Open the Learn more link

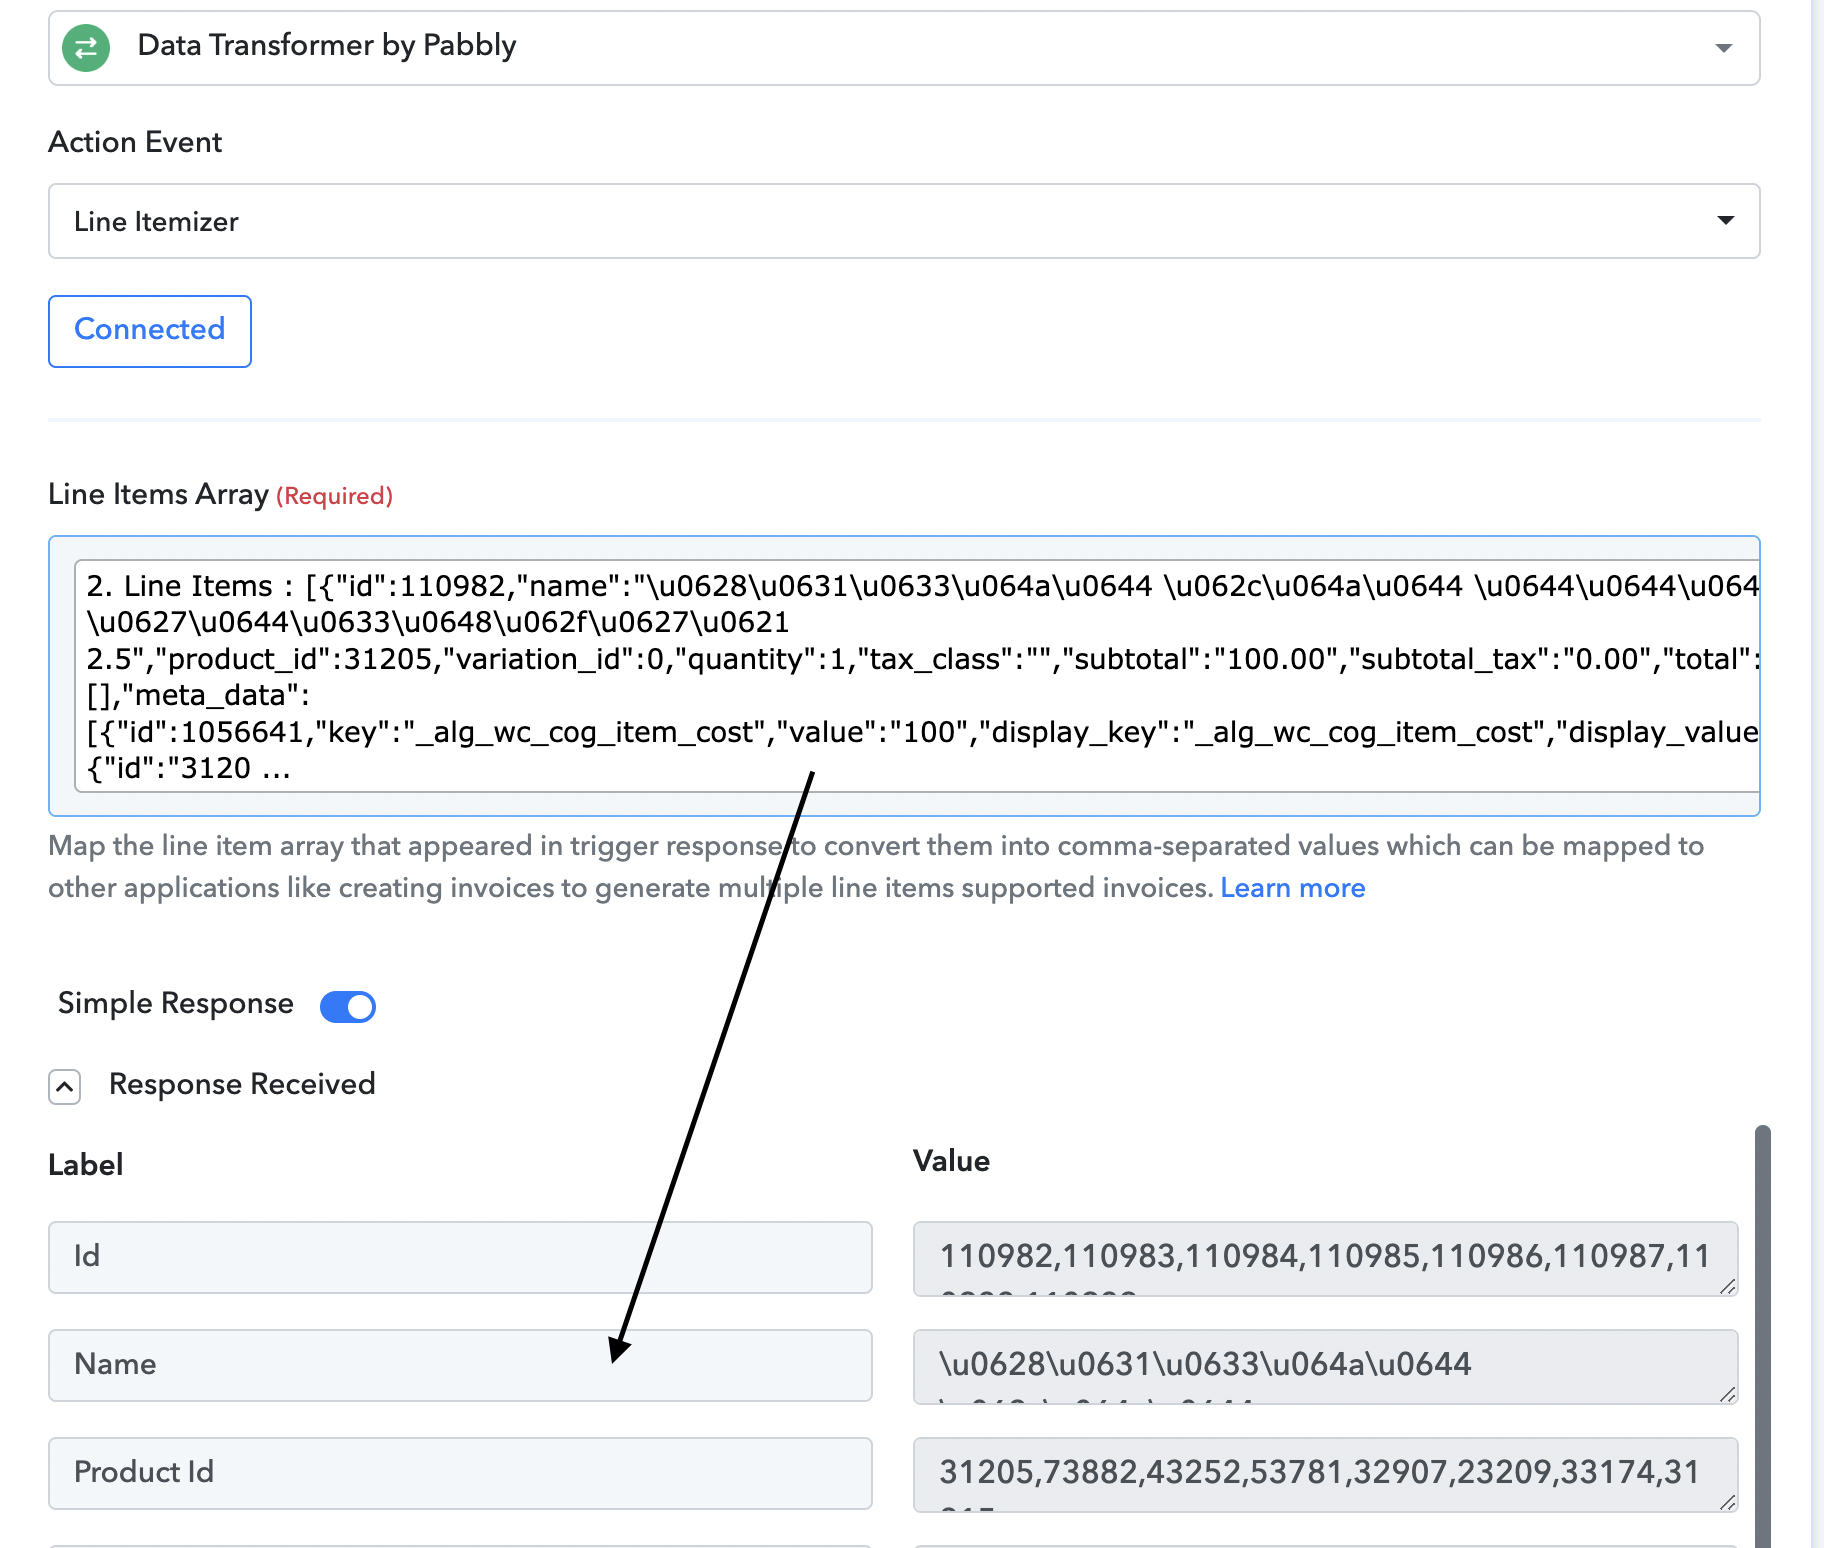(1293, 888)
